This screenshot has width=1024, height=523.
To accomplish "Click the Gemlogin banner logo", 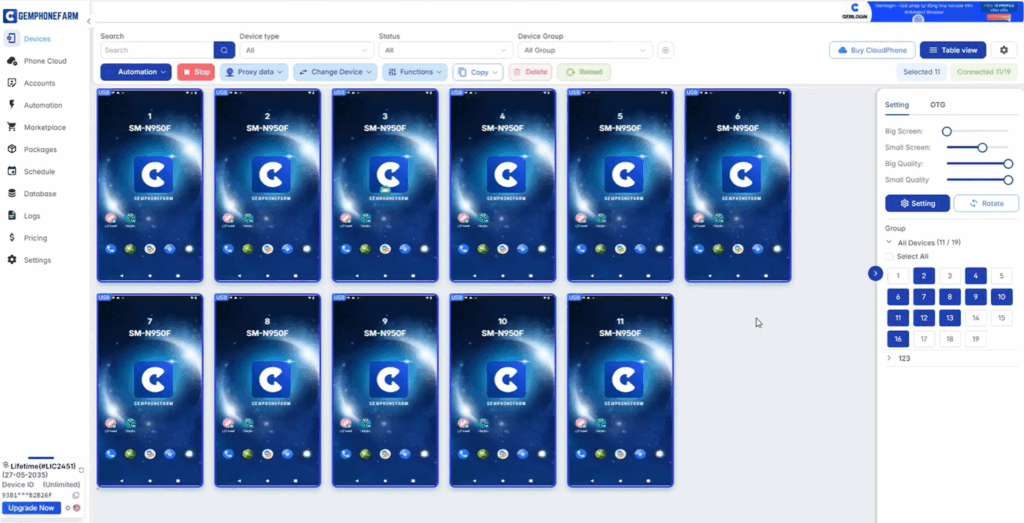I will click(x=855, y=12).
